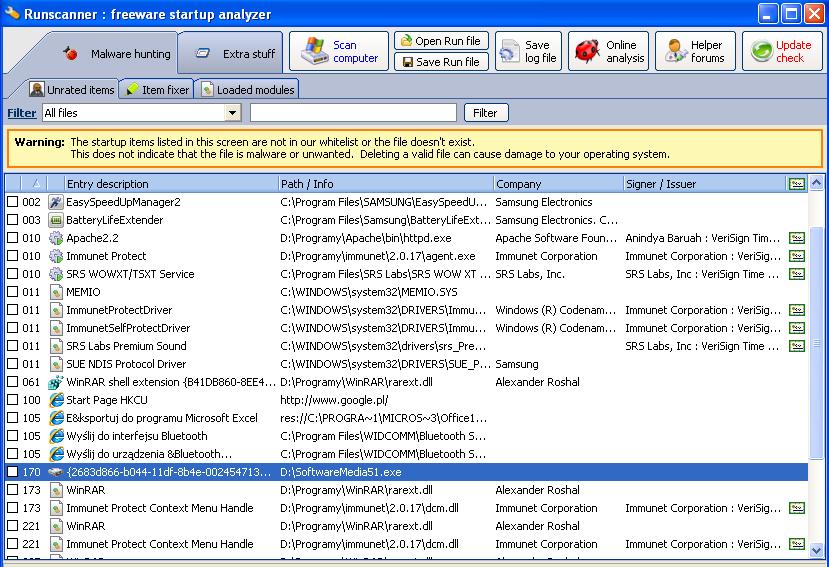Click the scrollbar up arrow
Image resolution: width=829 pixels, height=567 pixels.
point(816,183)
